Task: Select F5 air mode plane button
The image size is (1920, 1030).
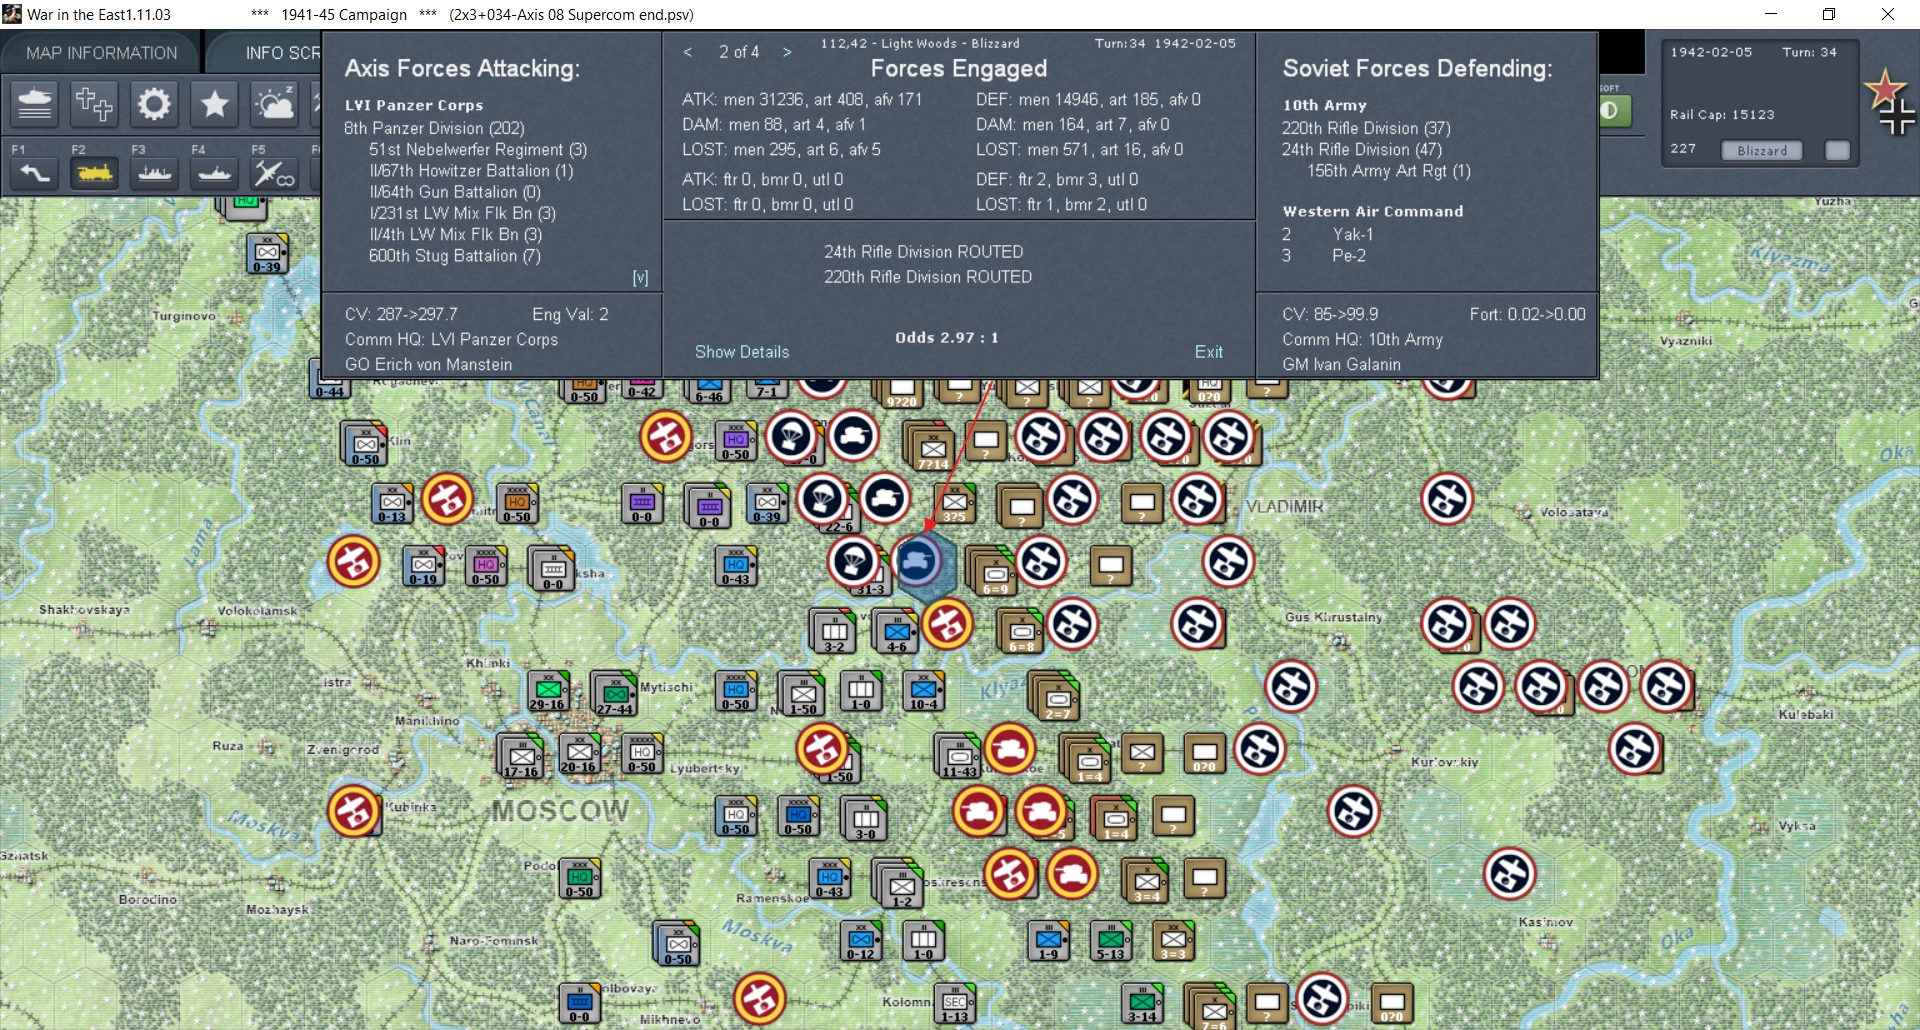Action: [x=274, y=173]
